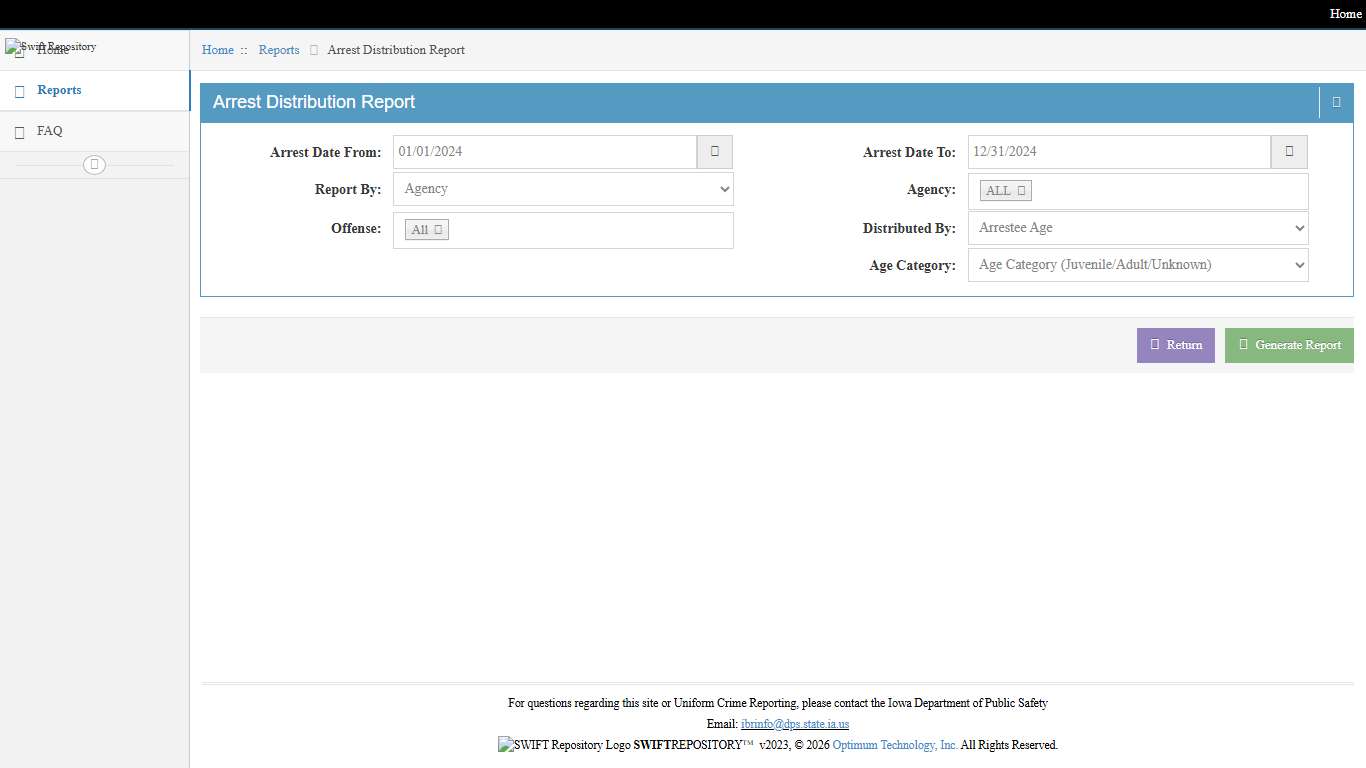Click the purple Return button
Screen dimensions: 1366x768
(x=1175, y=345)
